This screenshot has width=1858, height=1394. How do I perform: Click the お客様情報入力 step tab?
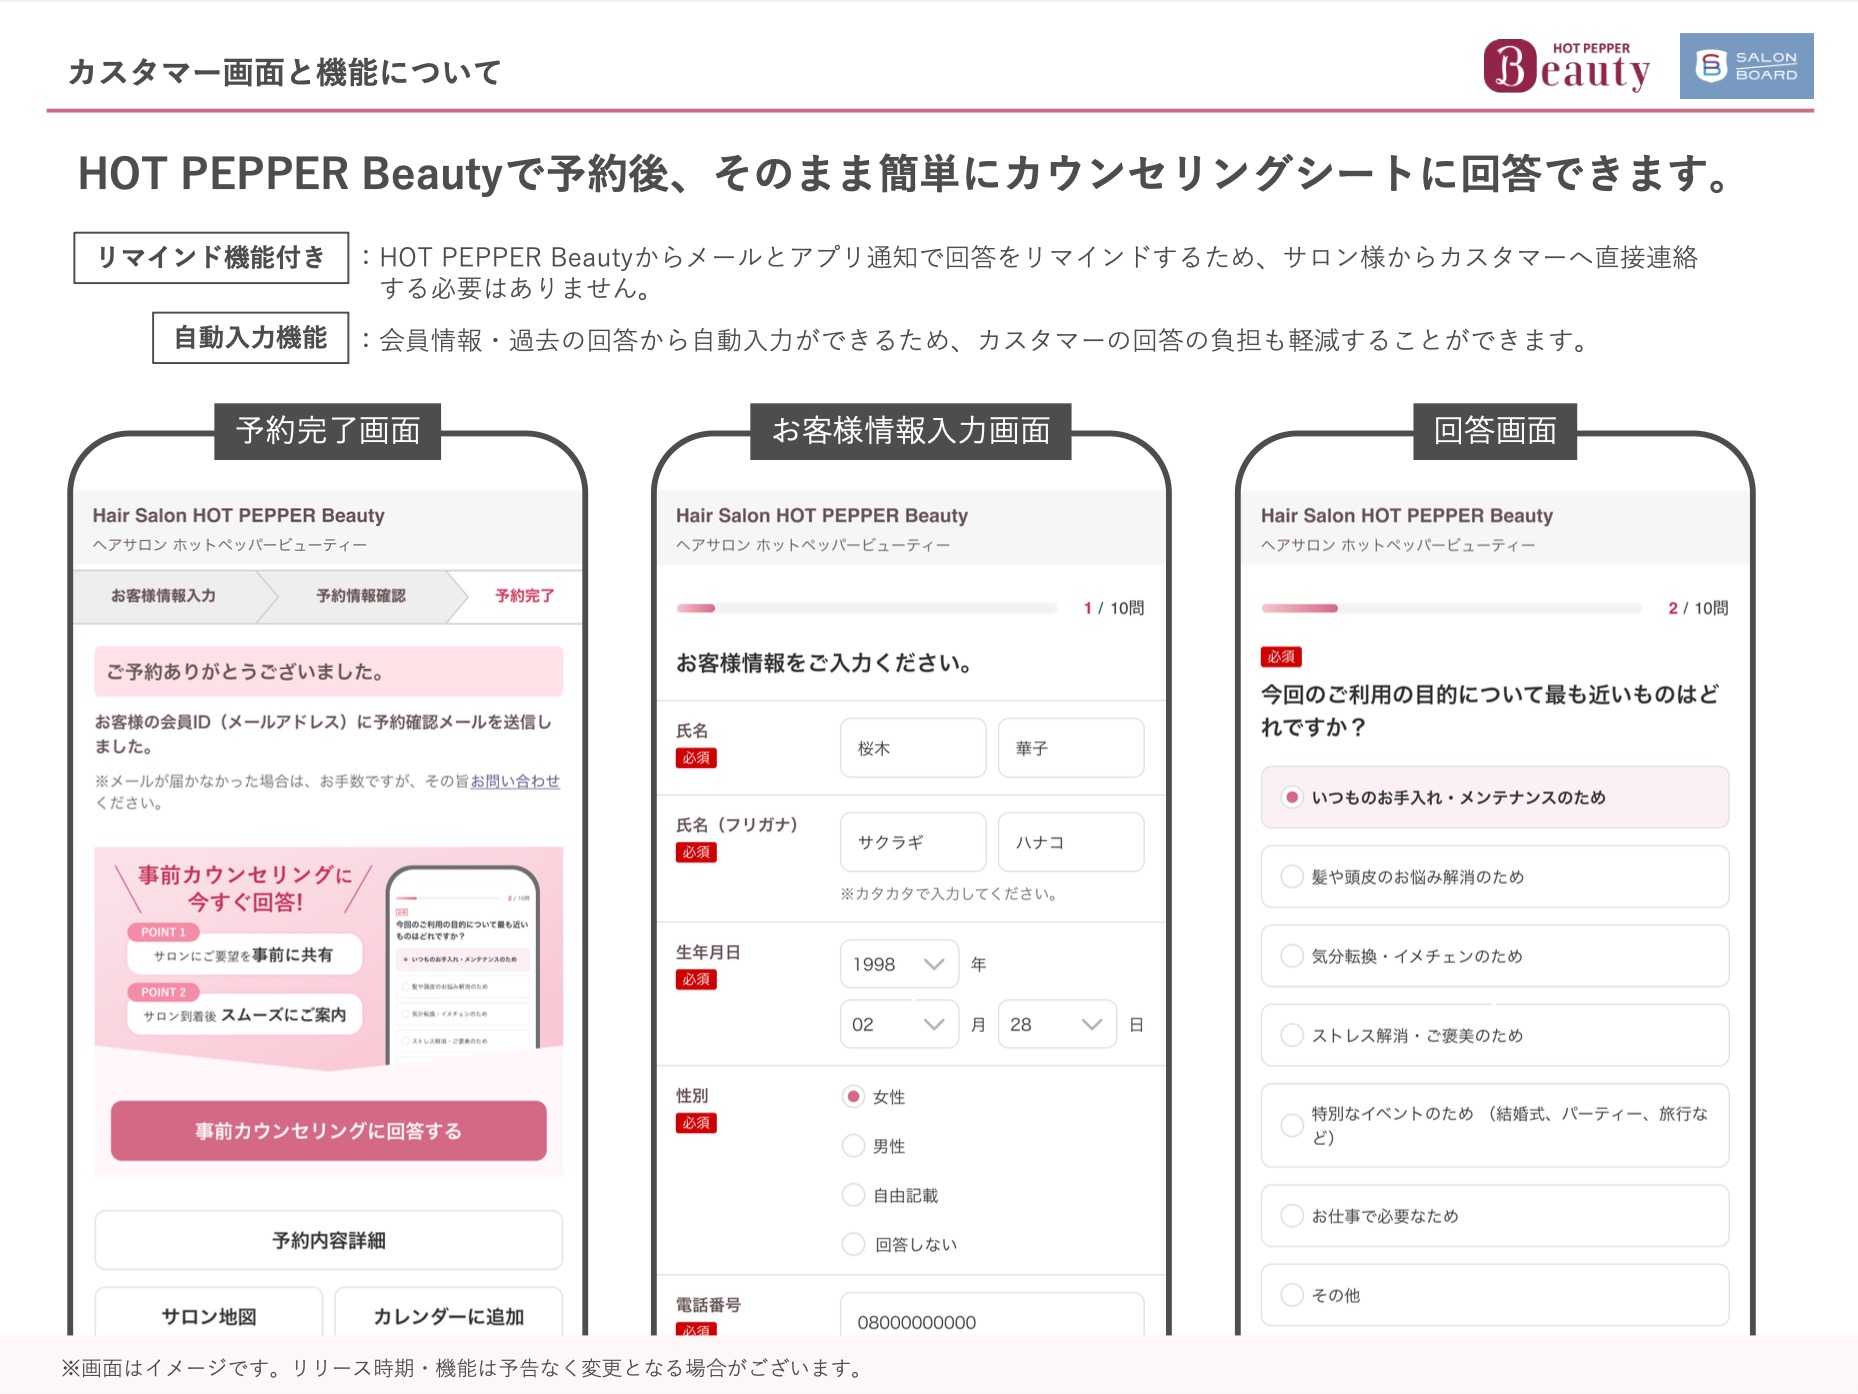(x=163, y=596)
